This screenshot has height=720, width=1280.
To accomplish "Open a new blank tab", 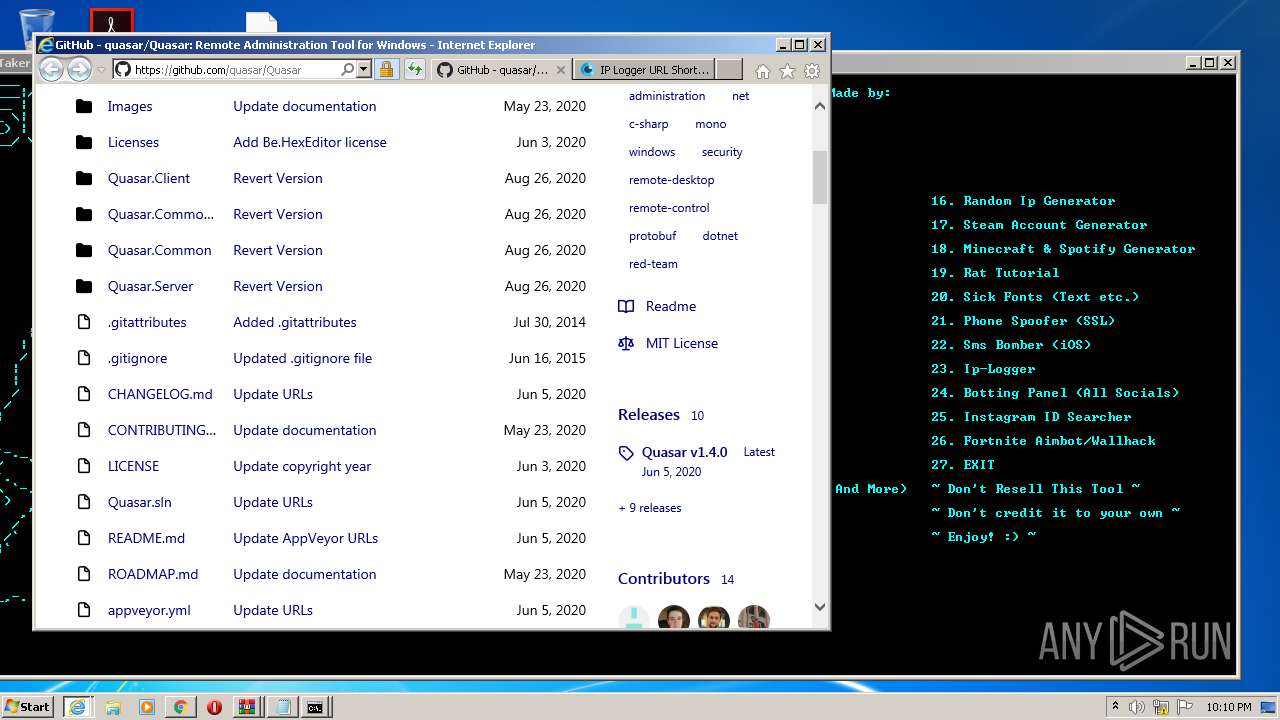I will 729,70.
